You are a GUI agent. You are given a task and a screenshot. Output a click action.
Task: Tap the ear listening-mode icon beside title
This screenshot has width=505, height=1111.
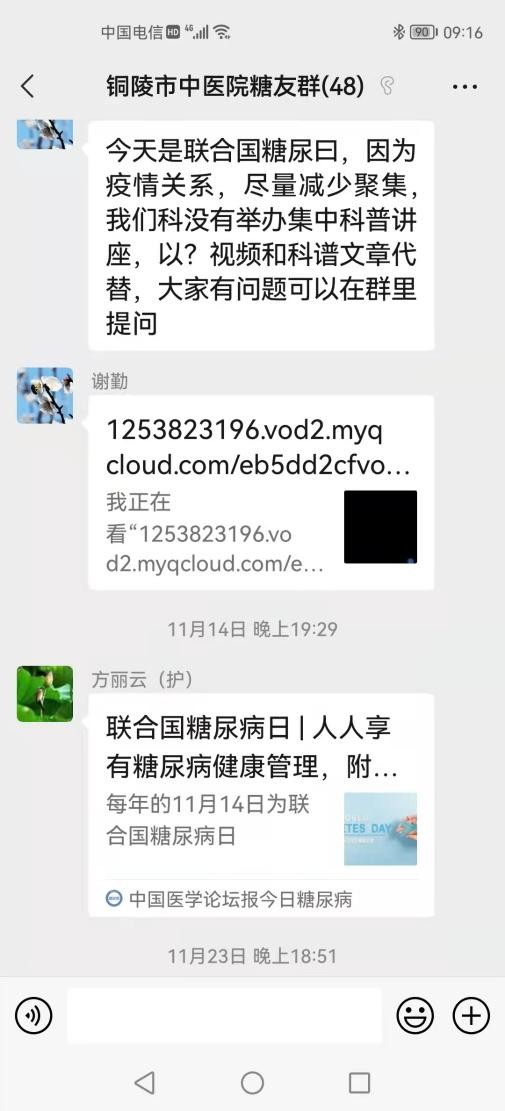(x=387, y=86)
